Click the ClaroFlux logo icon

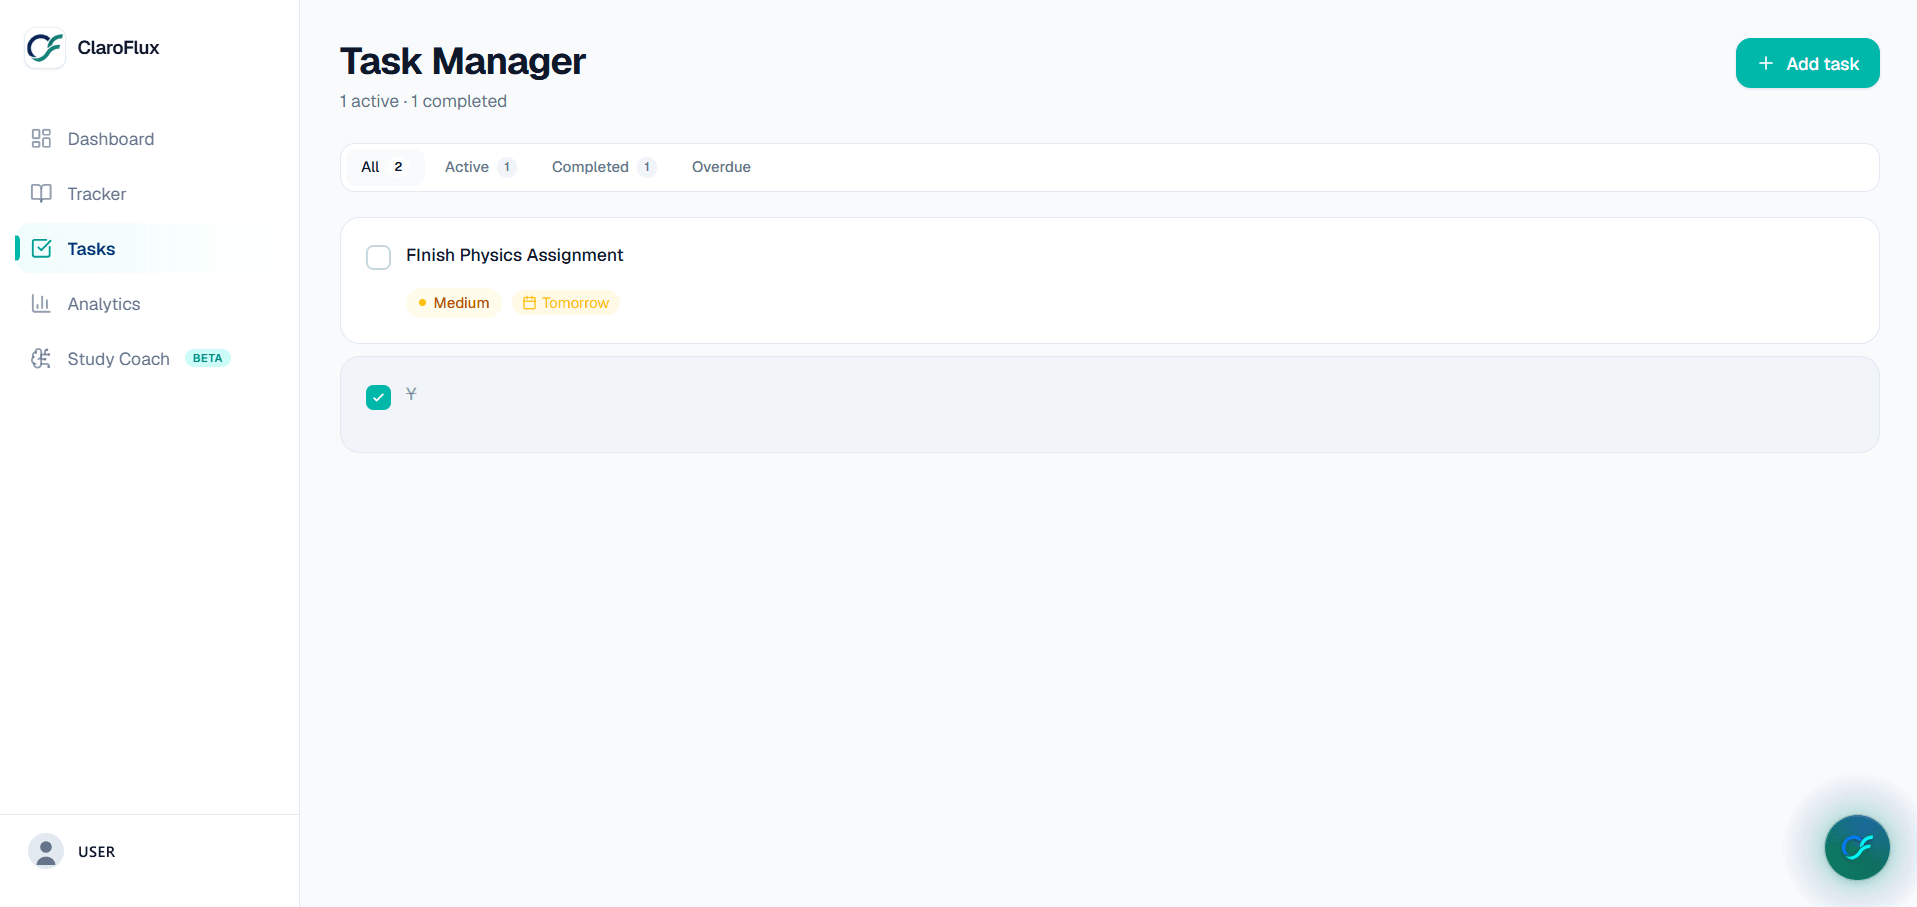coord(45,48)
